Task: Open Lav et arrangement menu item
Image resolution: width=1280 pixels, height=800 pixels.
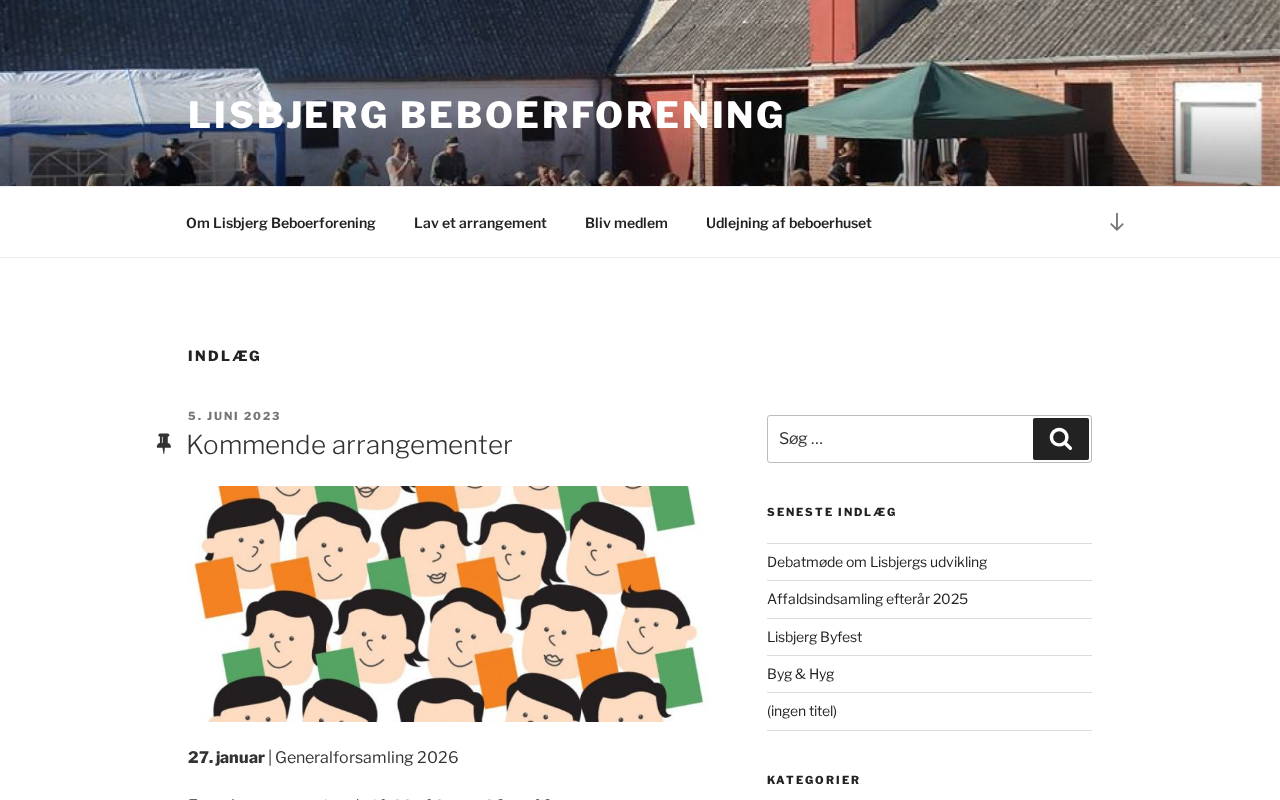Action: (480, 223)
